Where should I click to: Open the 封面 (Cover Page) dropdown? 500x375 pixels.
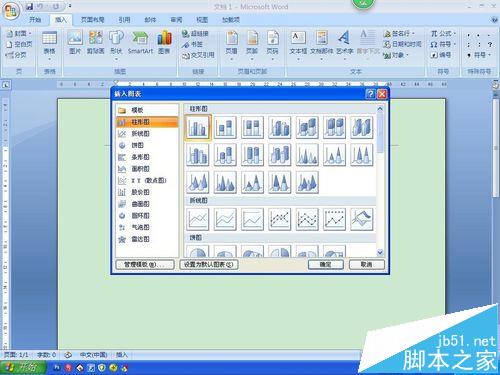click(19, 33)
